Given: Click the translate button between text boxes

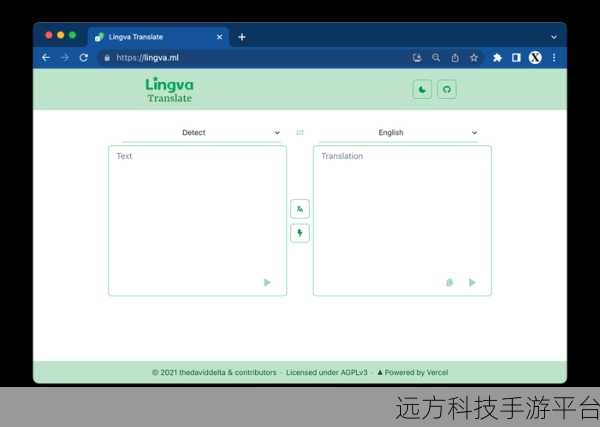Looking at the screenshot, I should [300, 209].
